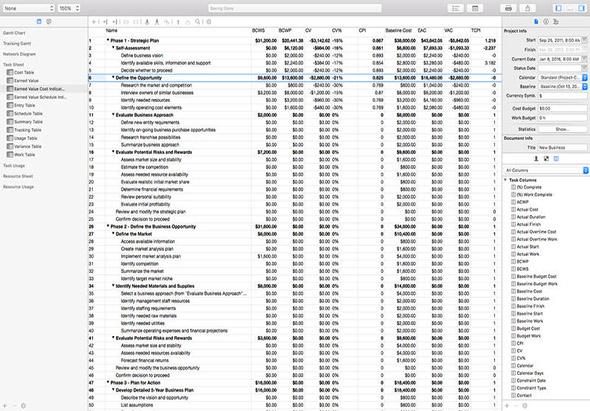Viewport: 590px width, 411px height.
Task: Open the zoom percentage dropdown
Action: (69, 8)
